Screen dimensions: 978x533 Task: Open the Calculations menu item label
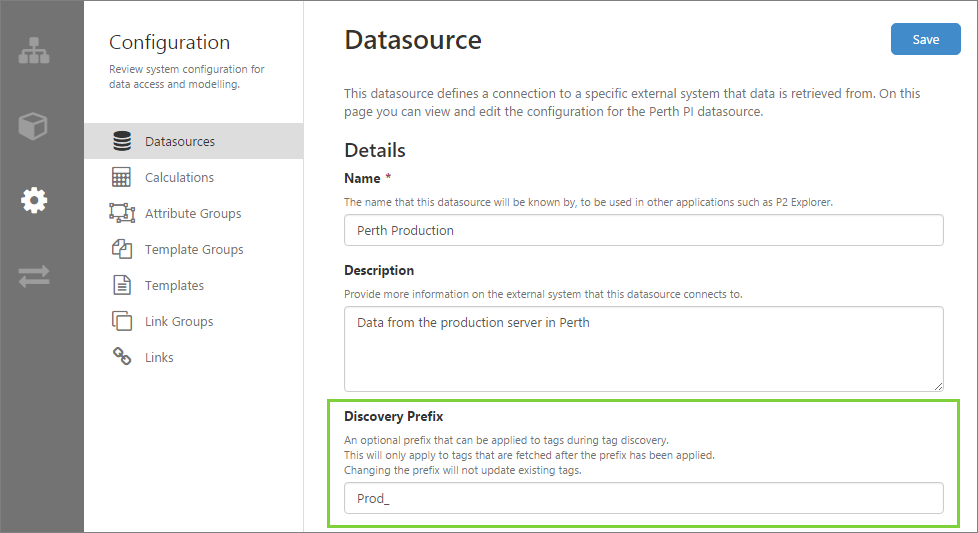(x=179, y=177)
